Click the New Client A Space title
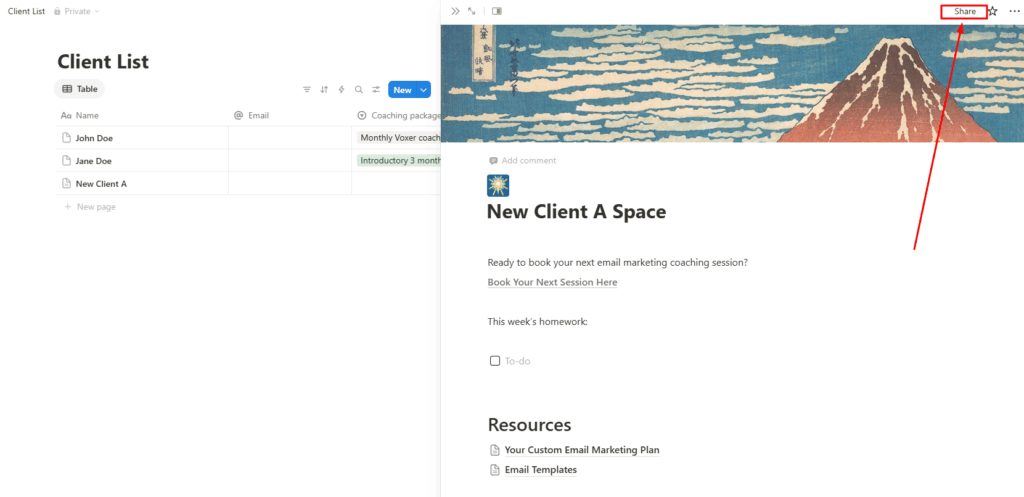Screen dimensions: 1024x497 (577, 212)
